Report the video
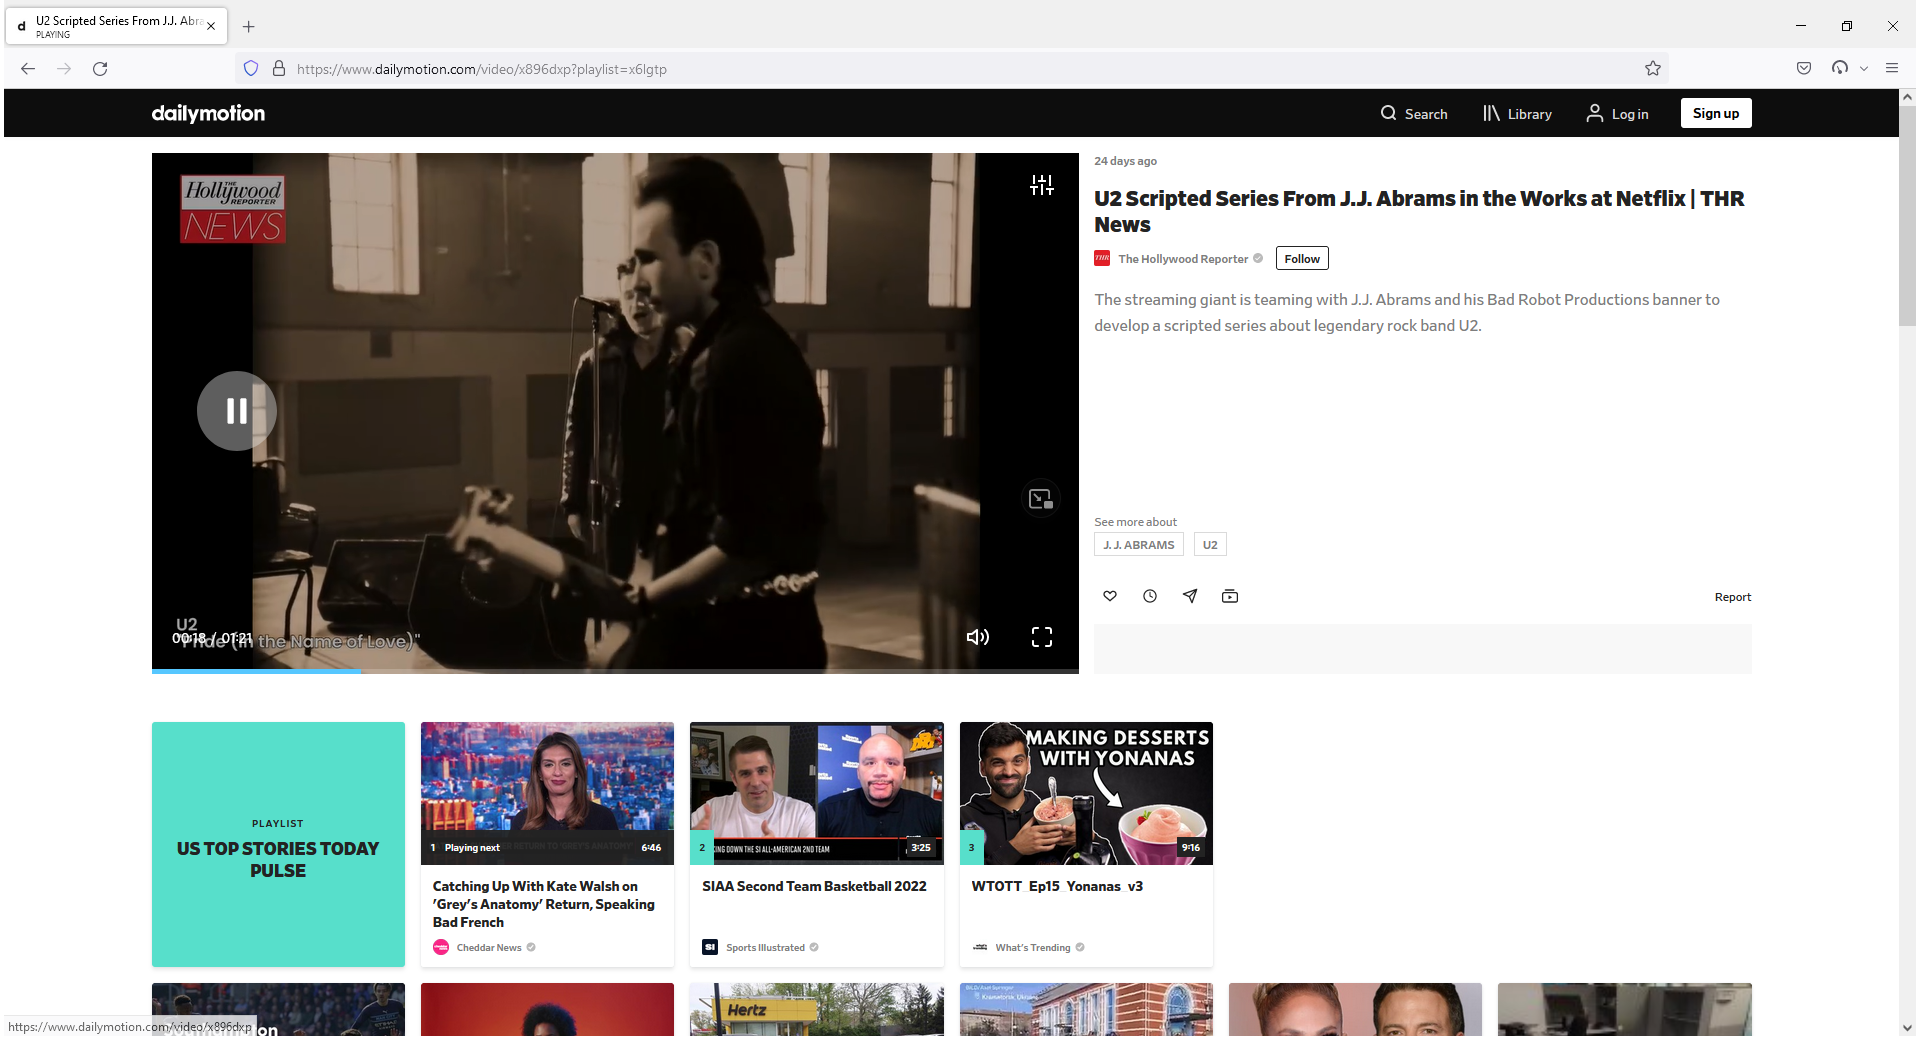 coord(1732,596)
